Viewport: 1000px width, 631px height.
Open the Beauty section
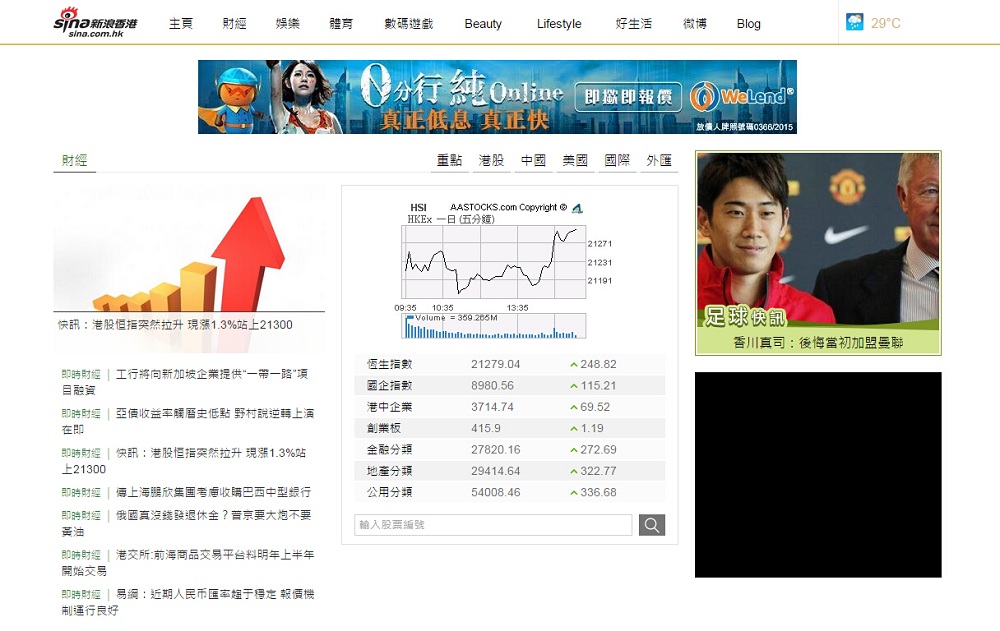coord(483,24)
